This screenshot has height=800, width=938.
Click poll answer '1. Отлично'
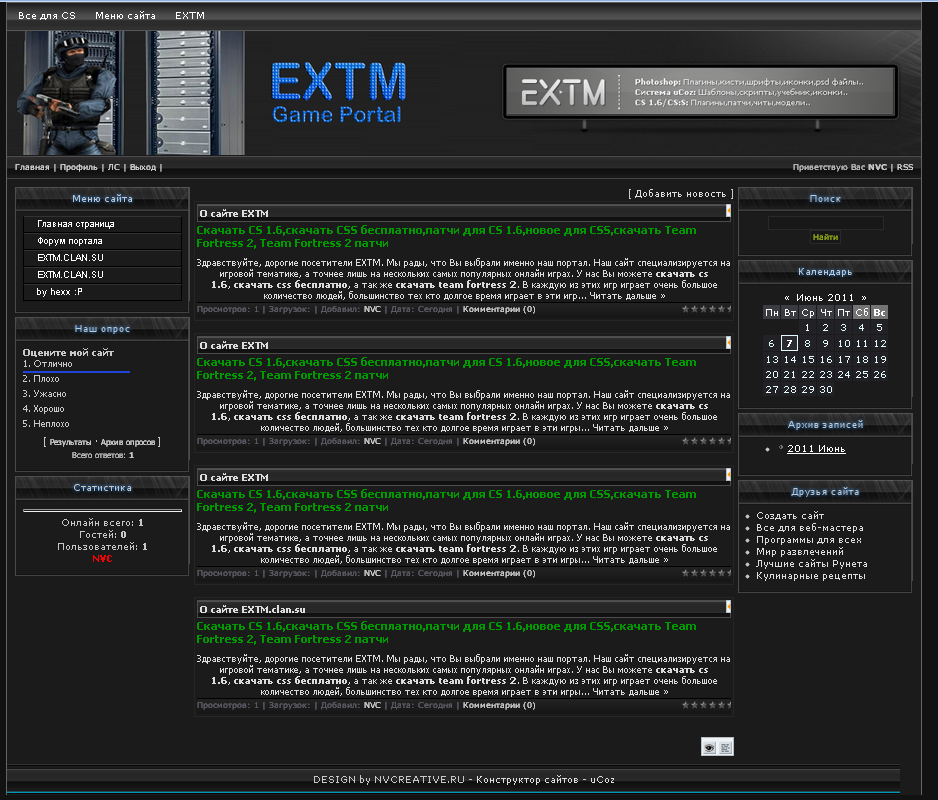click(47, 364)
